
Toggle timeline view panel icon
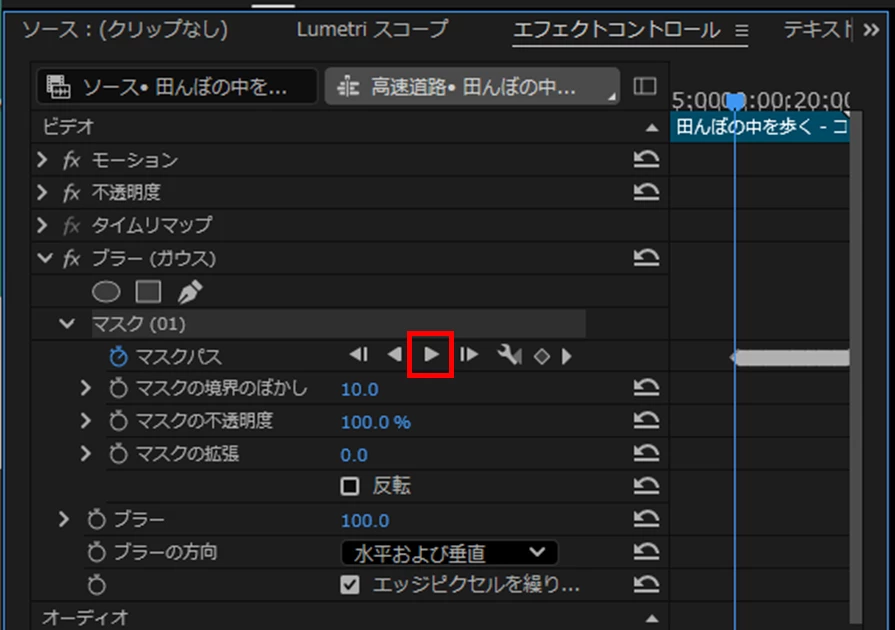pos(645,86)
